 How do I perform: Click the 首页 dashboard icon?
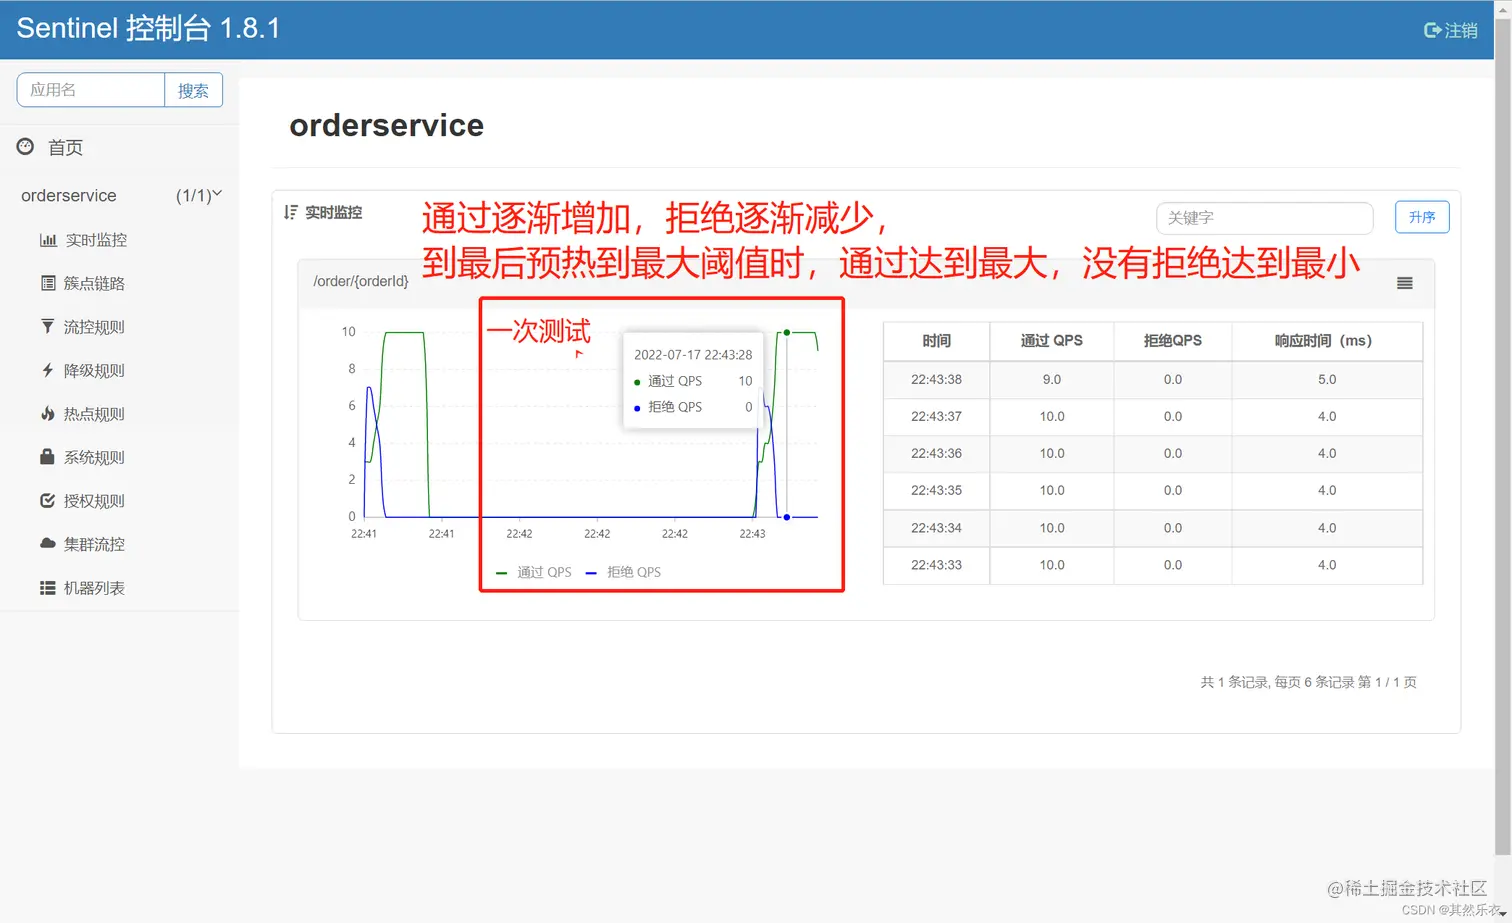pyautogui.click(x=26, y=147)
